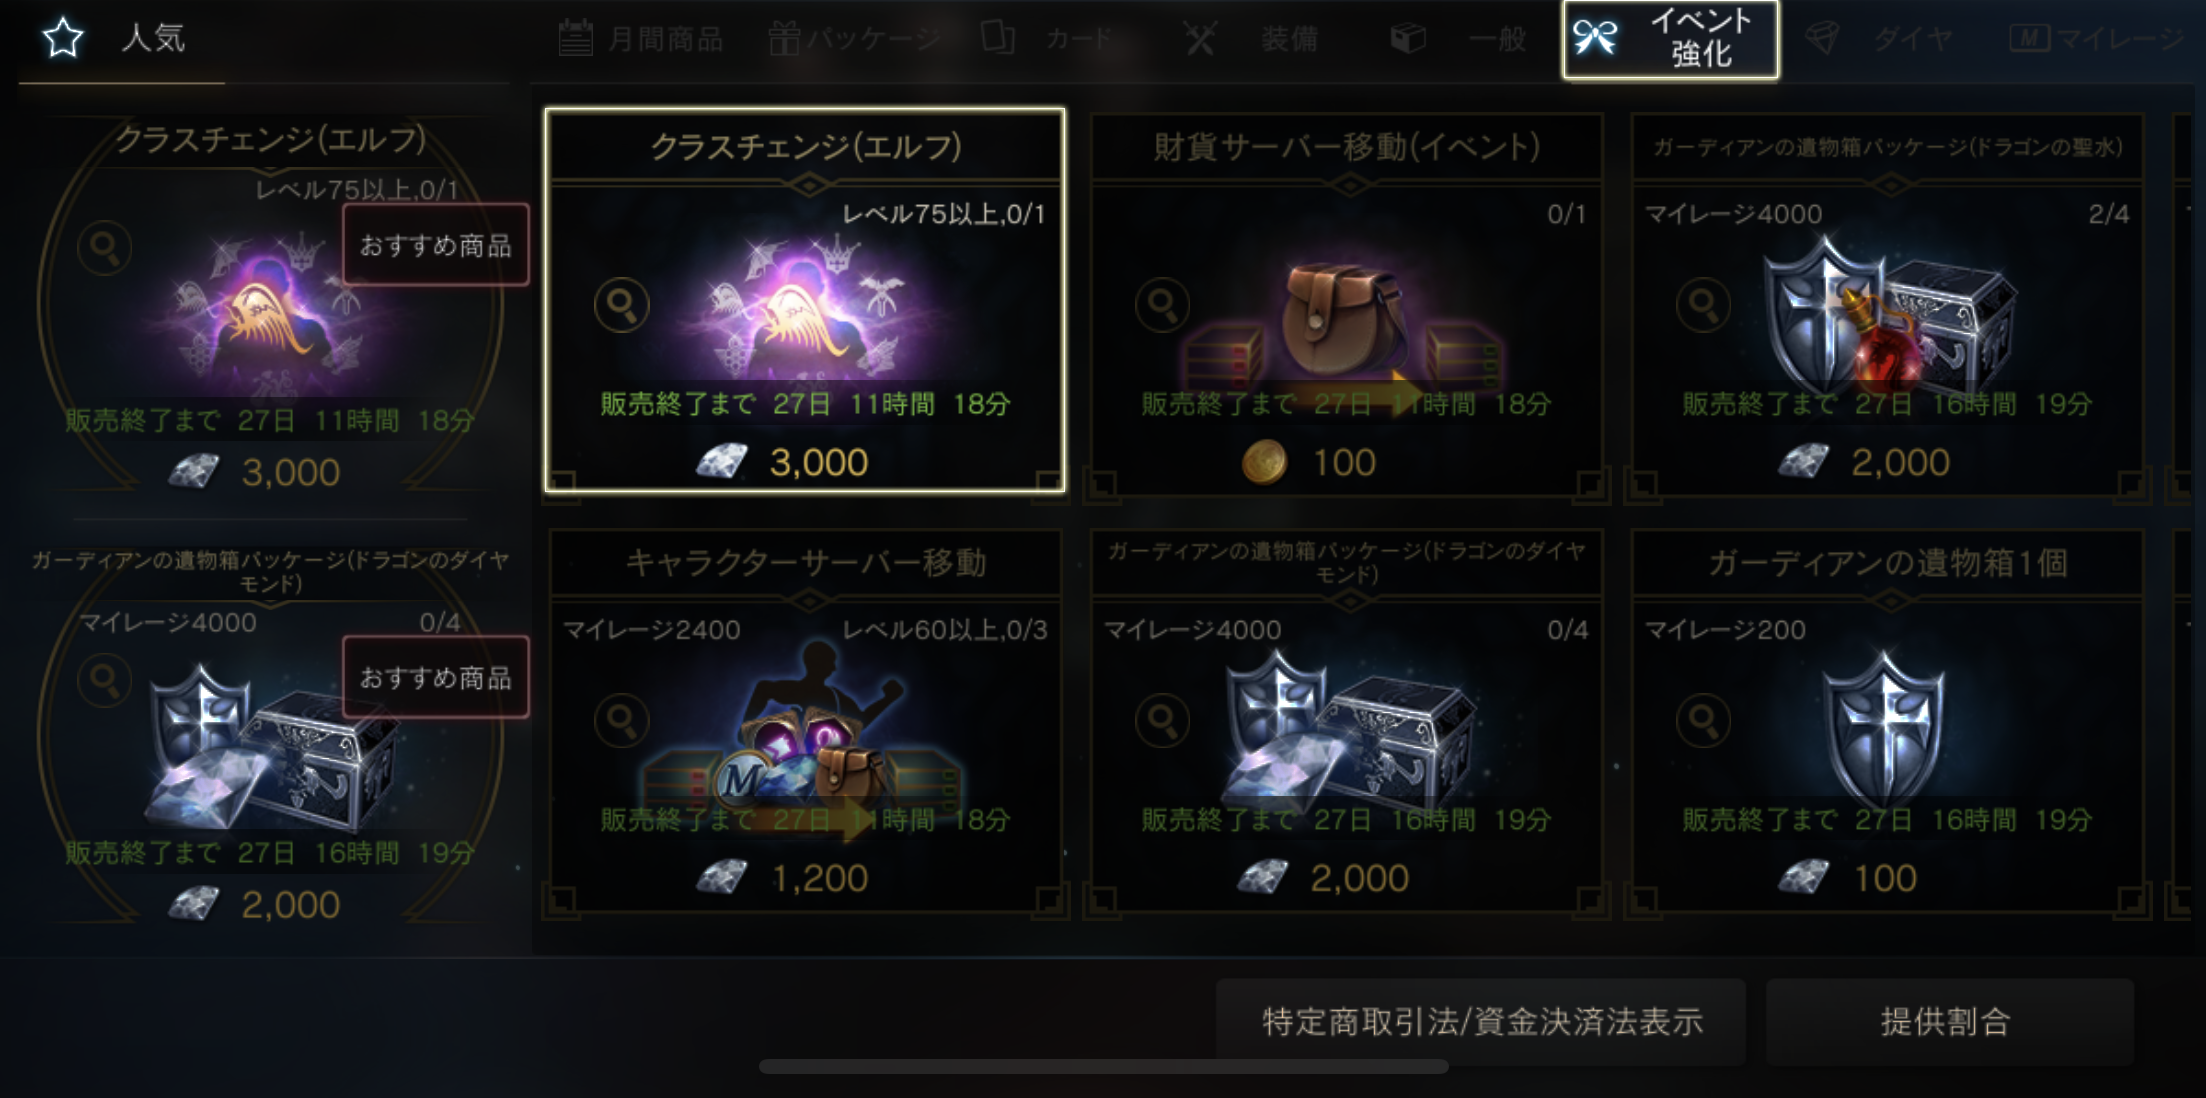
Task: Inspect ガーディアンの遺物箱1個 with its magnifier icon
Action: [x=1703, y=720]
